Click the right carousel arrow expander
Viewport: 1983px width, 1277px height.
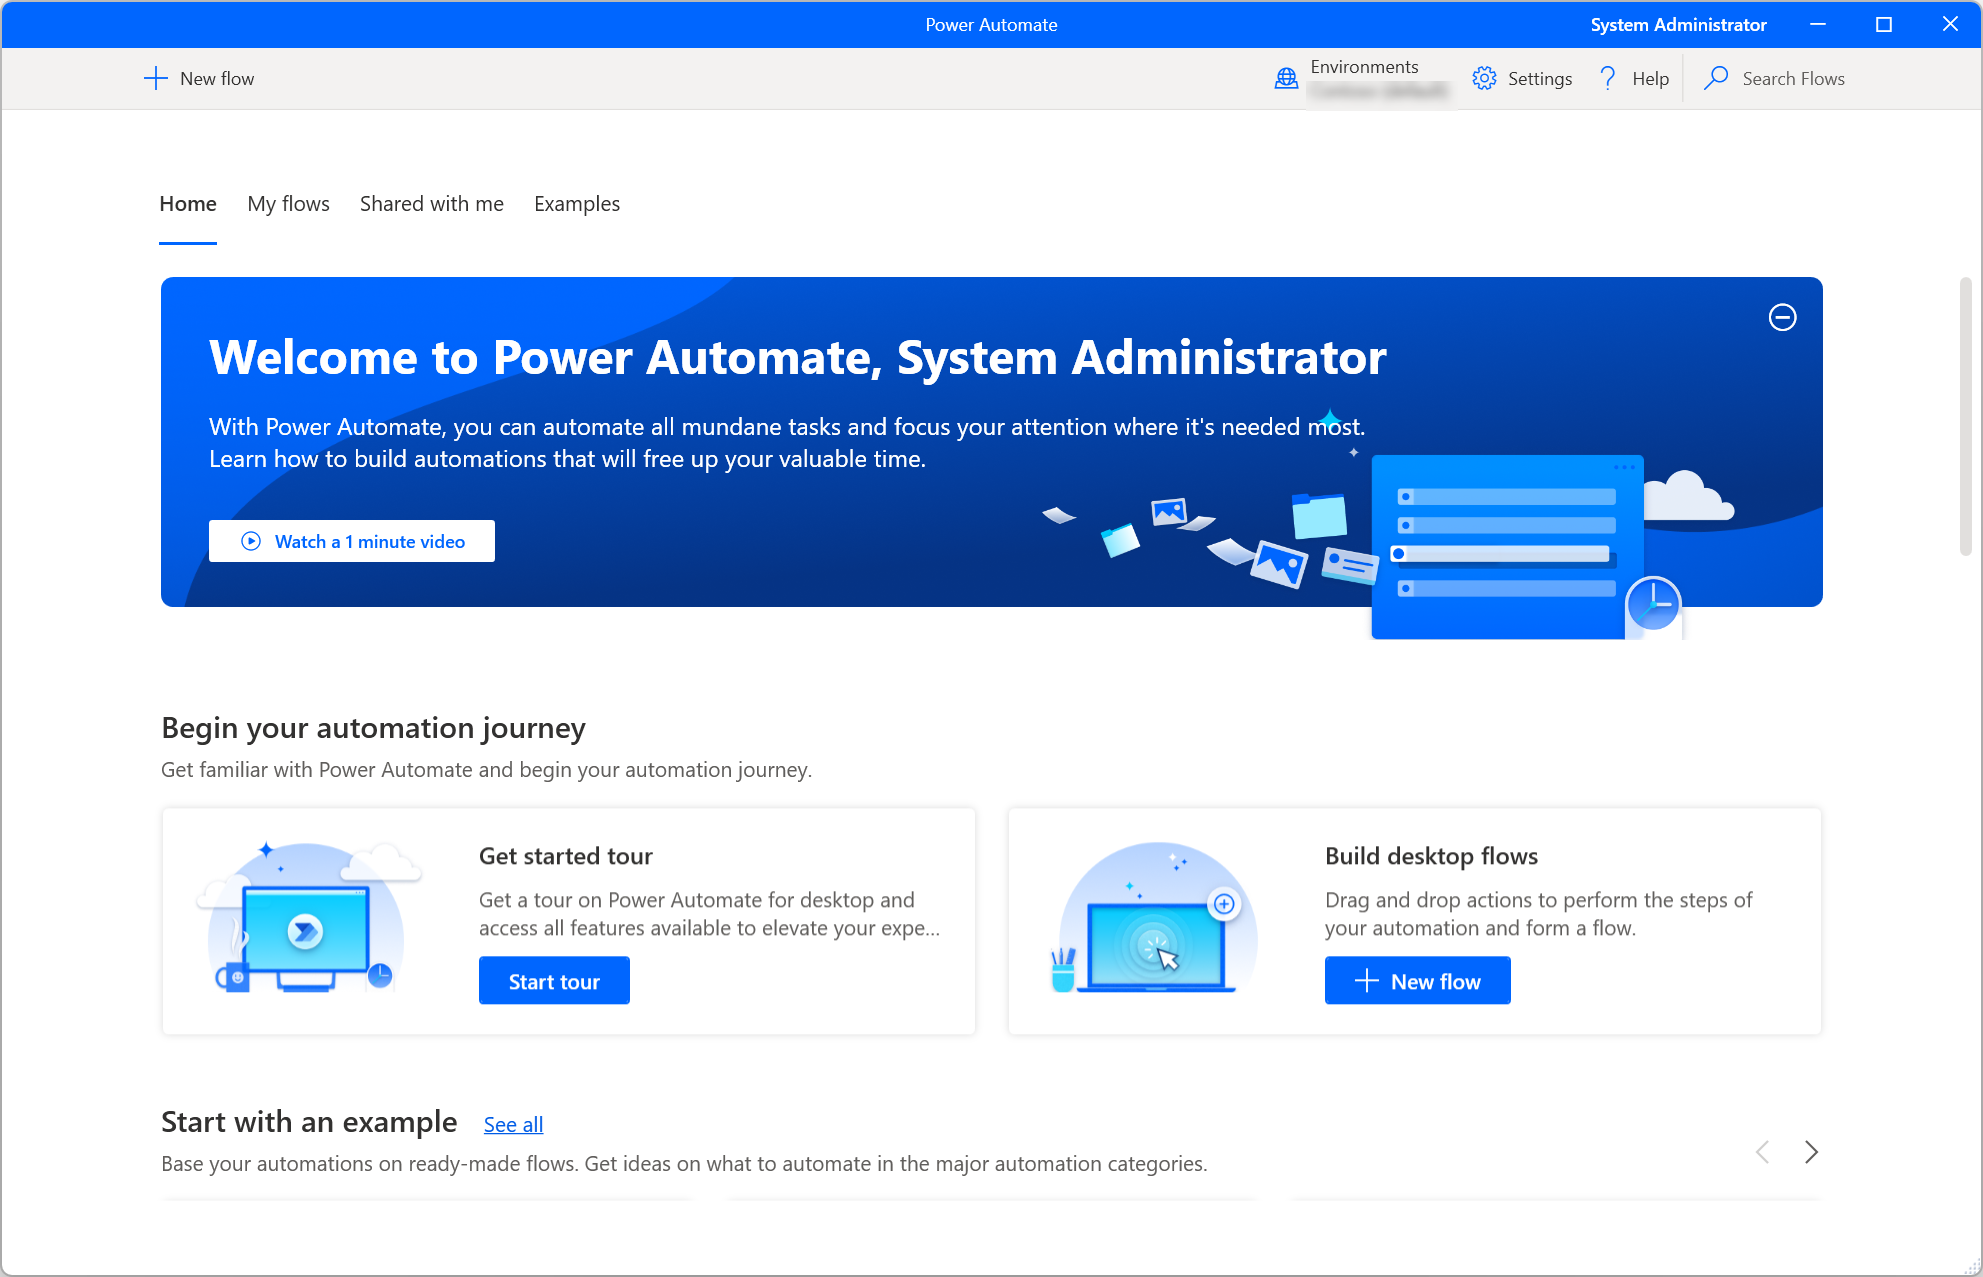1811,1151
